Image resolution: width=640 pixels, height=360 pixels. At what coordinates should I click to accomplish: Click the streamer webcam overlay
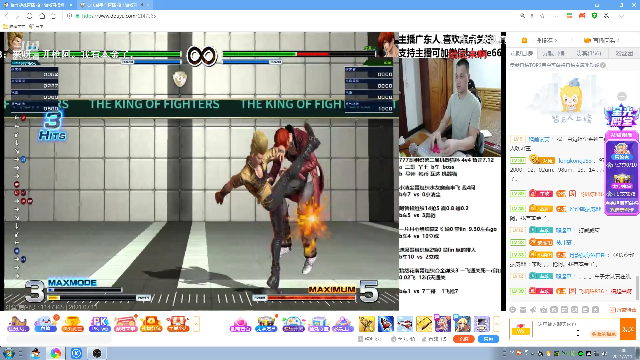(x=449, y=107)
